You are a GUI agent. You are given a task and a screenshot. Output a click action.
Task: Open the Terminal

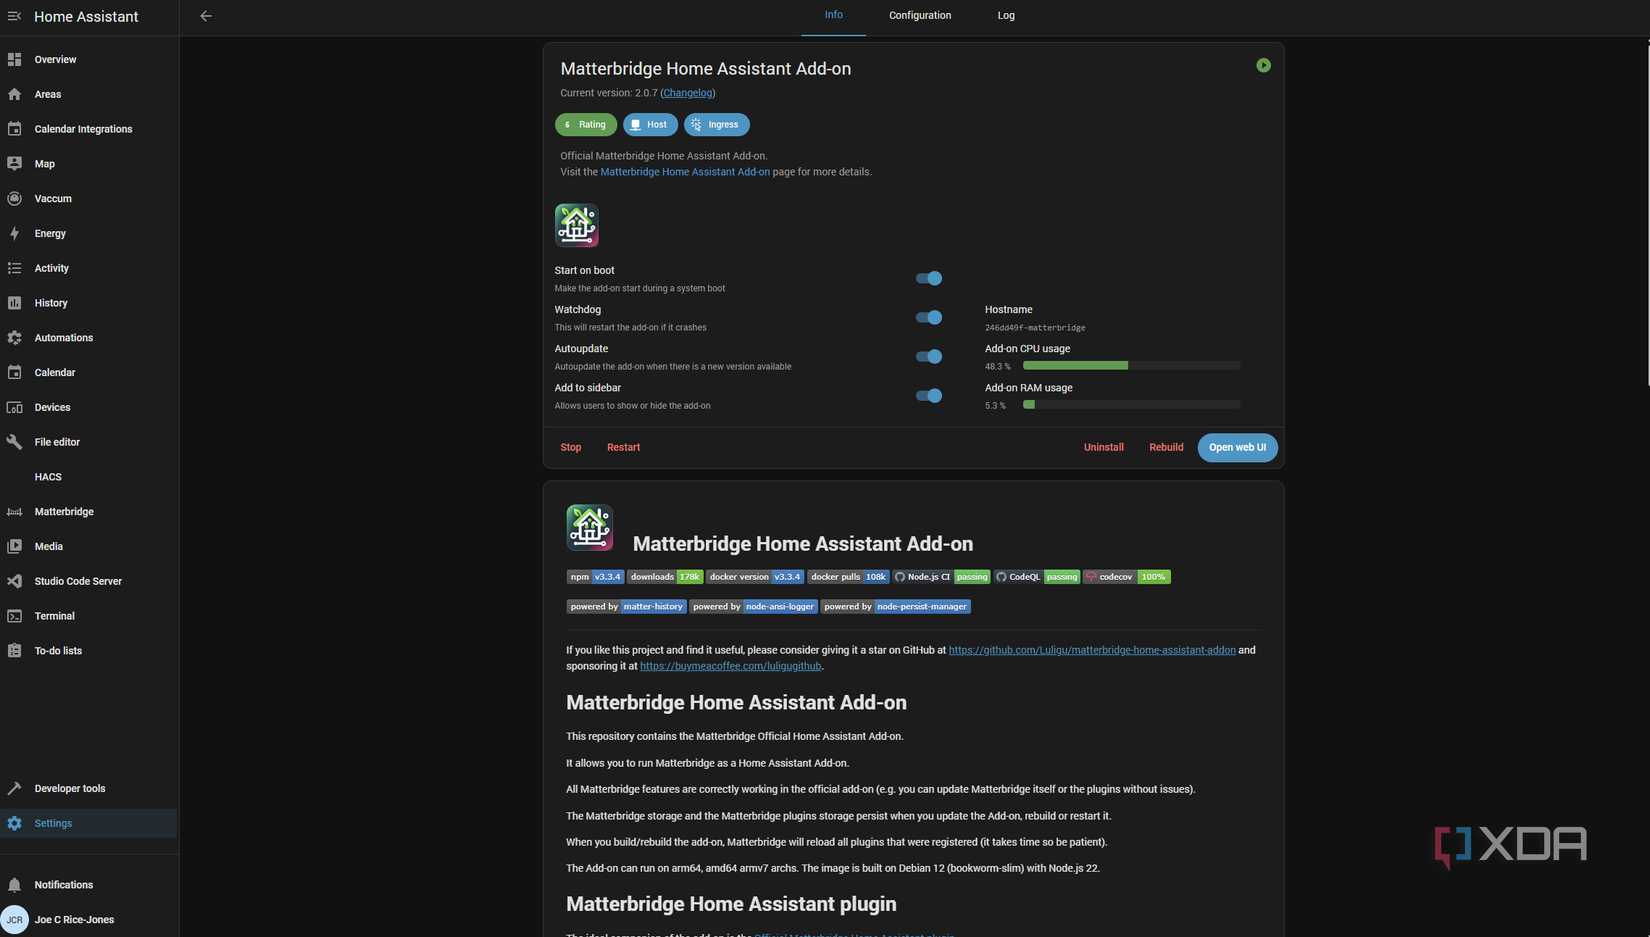(x=54, y=616)
